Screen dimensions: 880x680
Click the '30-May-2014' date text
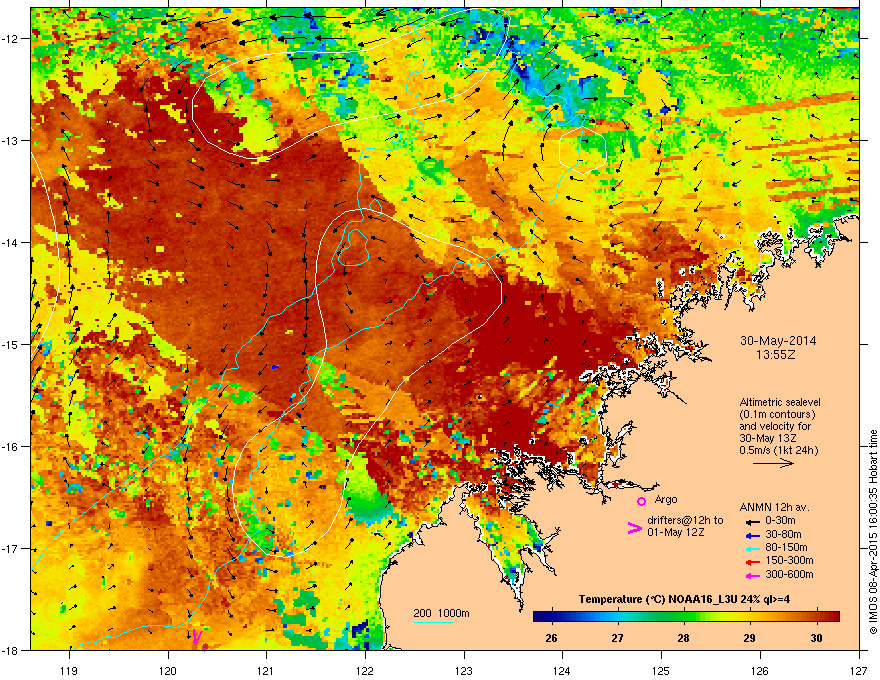point(778,341)
